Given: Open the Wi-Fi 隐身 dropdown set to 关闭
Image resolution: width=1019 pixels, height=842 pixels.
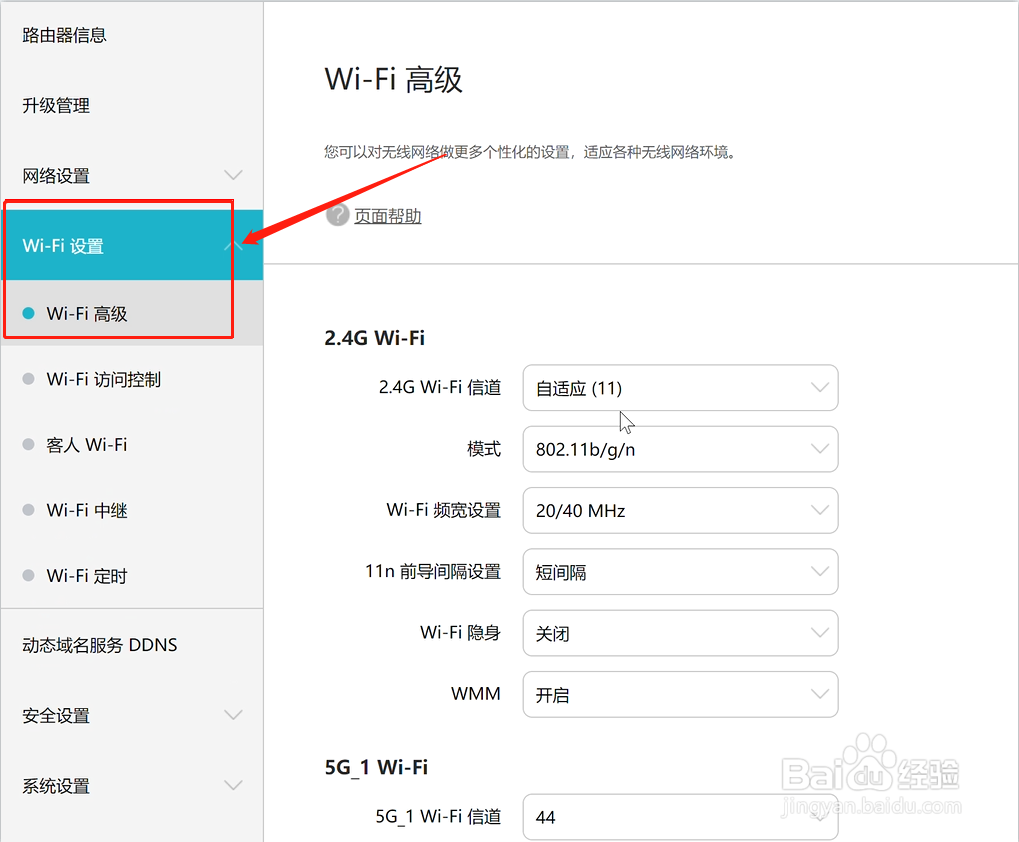Looking at the screenshot, I should tap(680, 632).
